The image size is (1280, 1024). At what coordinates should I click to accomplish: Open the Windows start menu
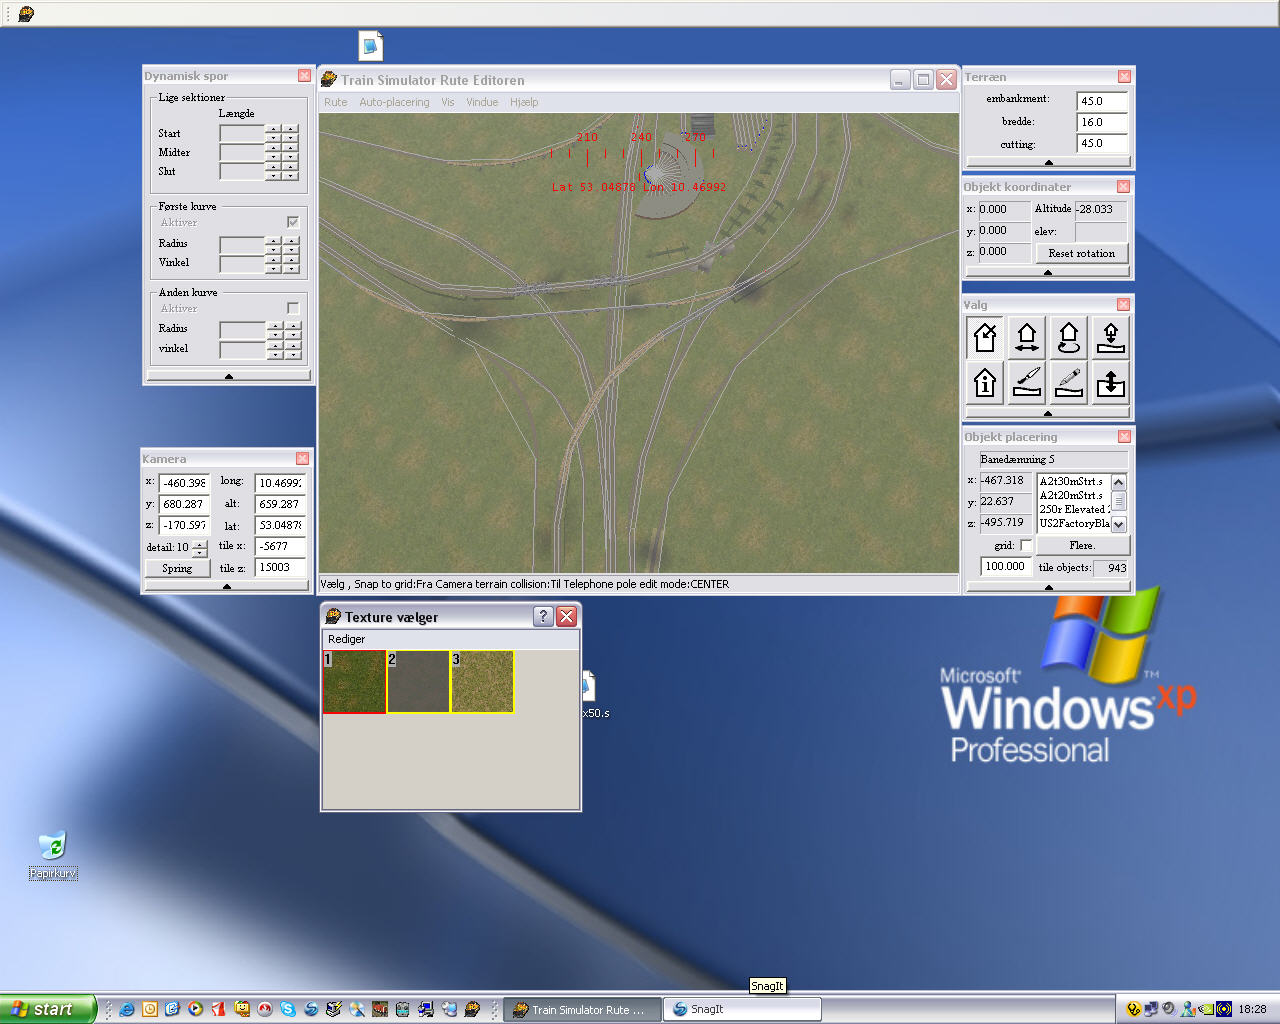coord(48,1009)
